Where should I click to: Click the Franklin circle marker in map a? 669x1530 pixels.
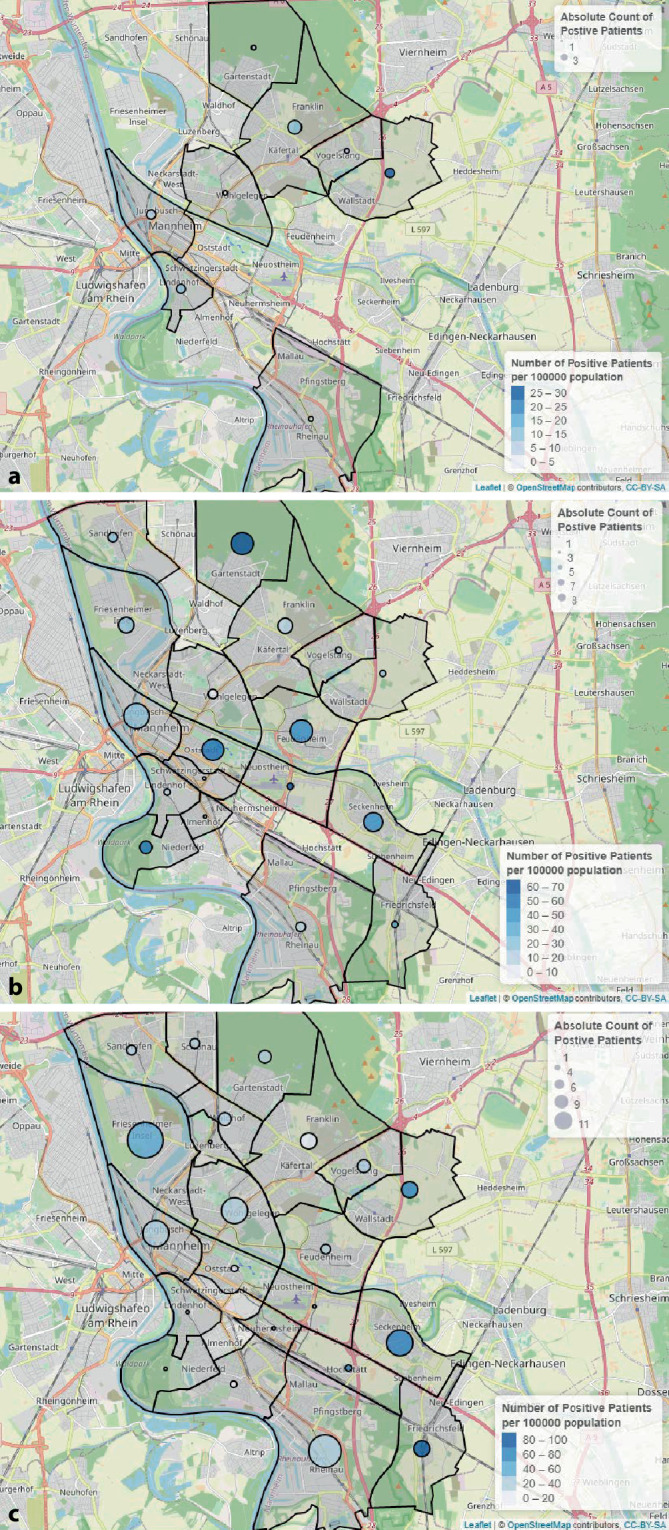pyautogui.click(x=294, y=127)
